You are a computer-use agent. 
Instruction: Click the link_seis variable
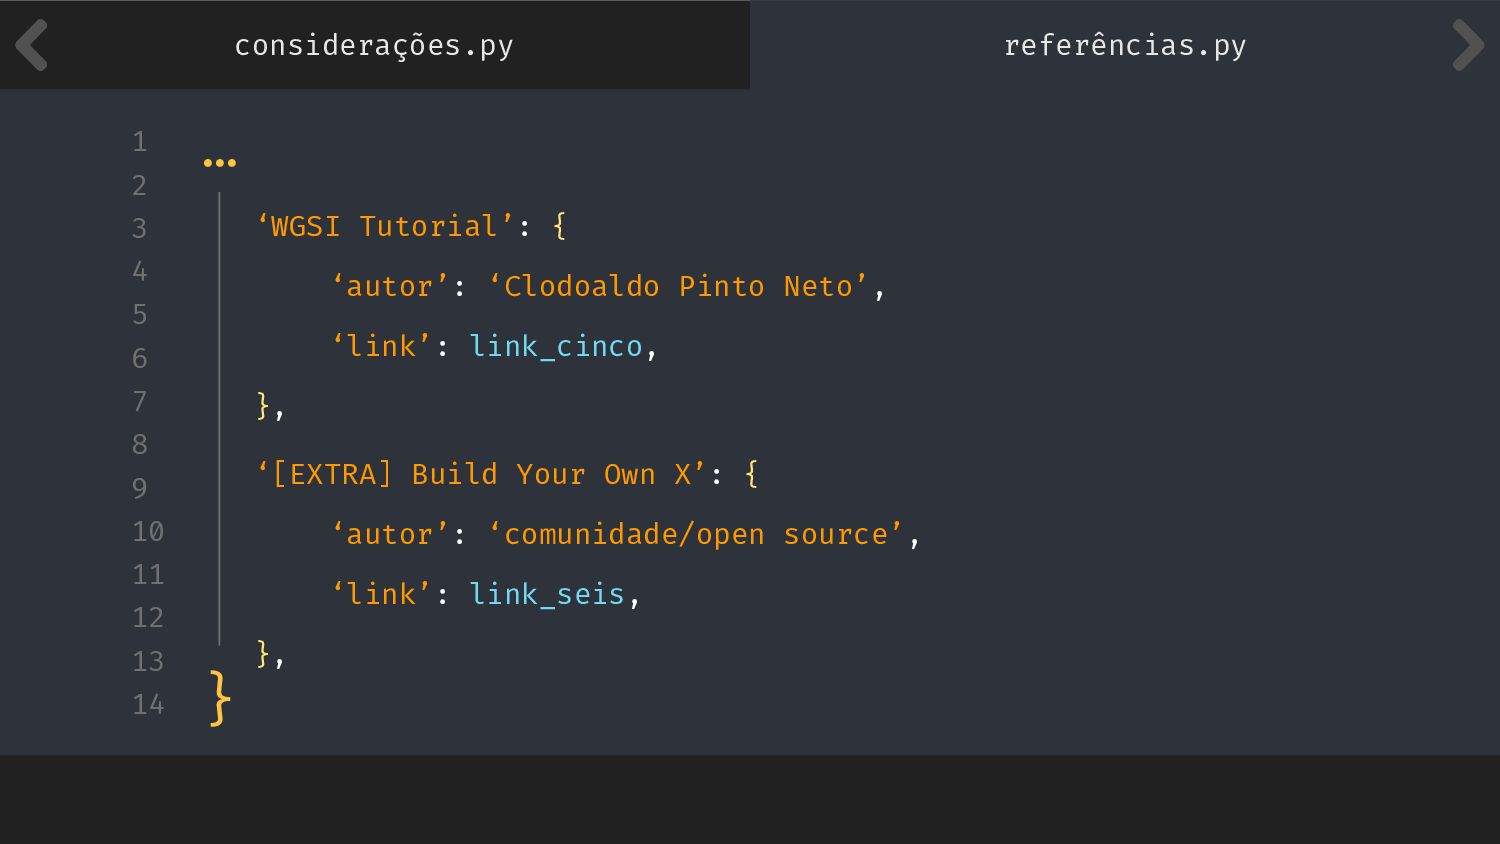pos(547,594)
